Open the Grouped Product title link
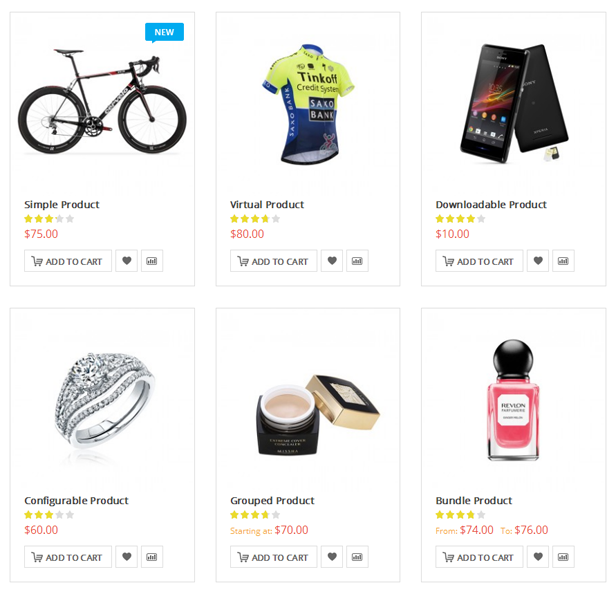 click(x=272, y=501)
